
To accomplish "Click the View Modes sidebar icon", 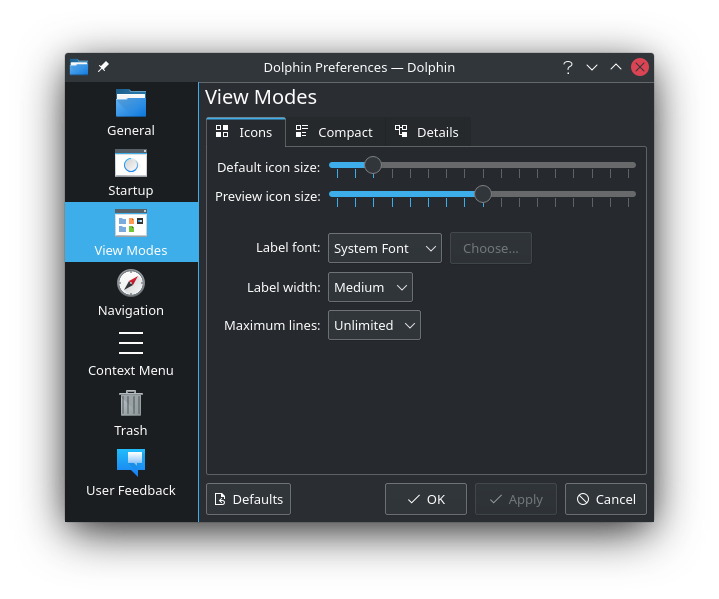I will [x=131, y=223].
